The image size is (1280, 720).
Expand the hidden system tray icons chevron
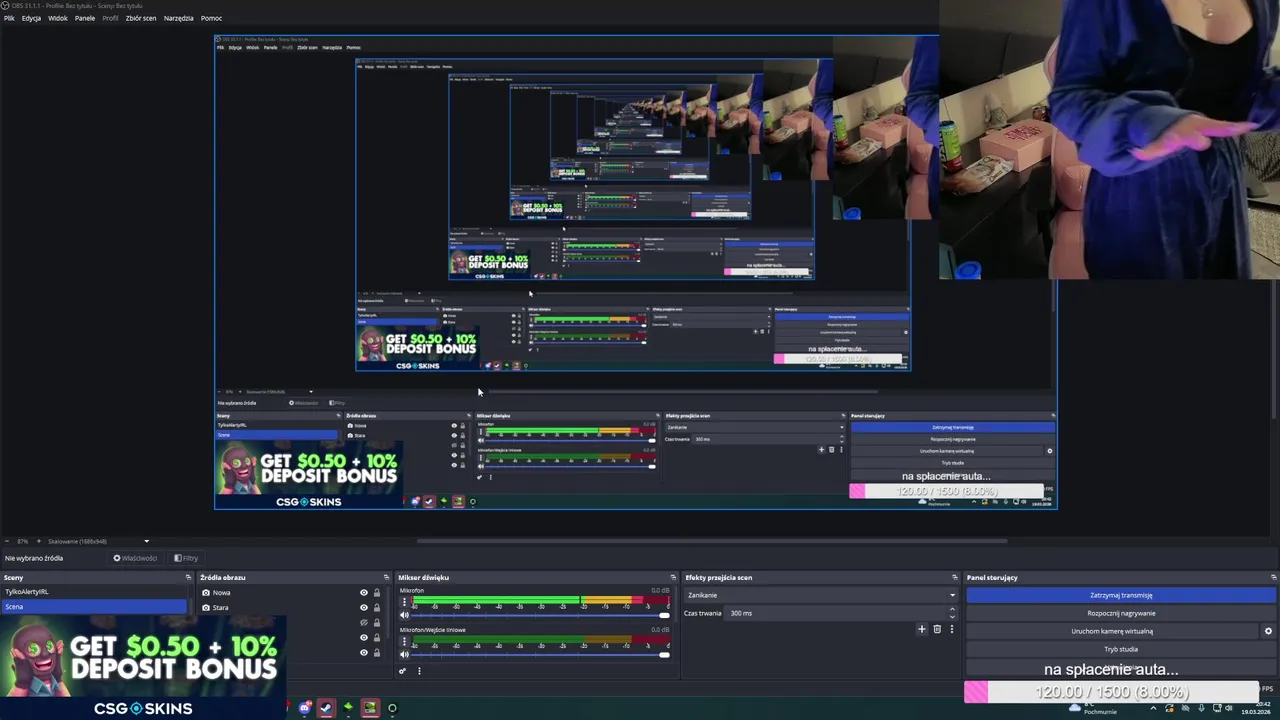pos(1153,708)
